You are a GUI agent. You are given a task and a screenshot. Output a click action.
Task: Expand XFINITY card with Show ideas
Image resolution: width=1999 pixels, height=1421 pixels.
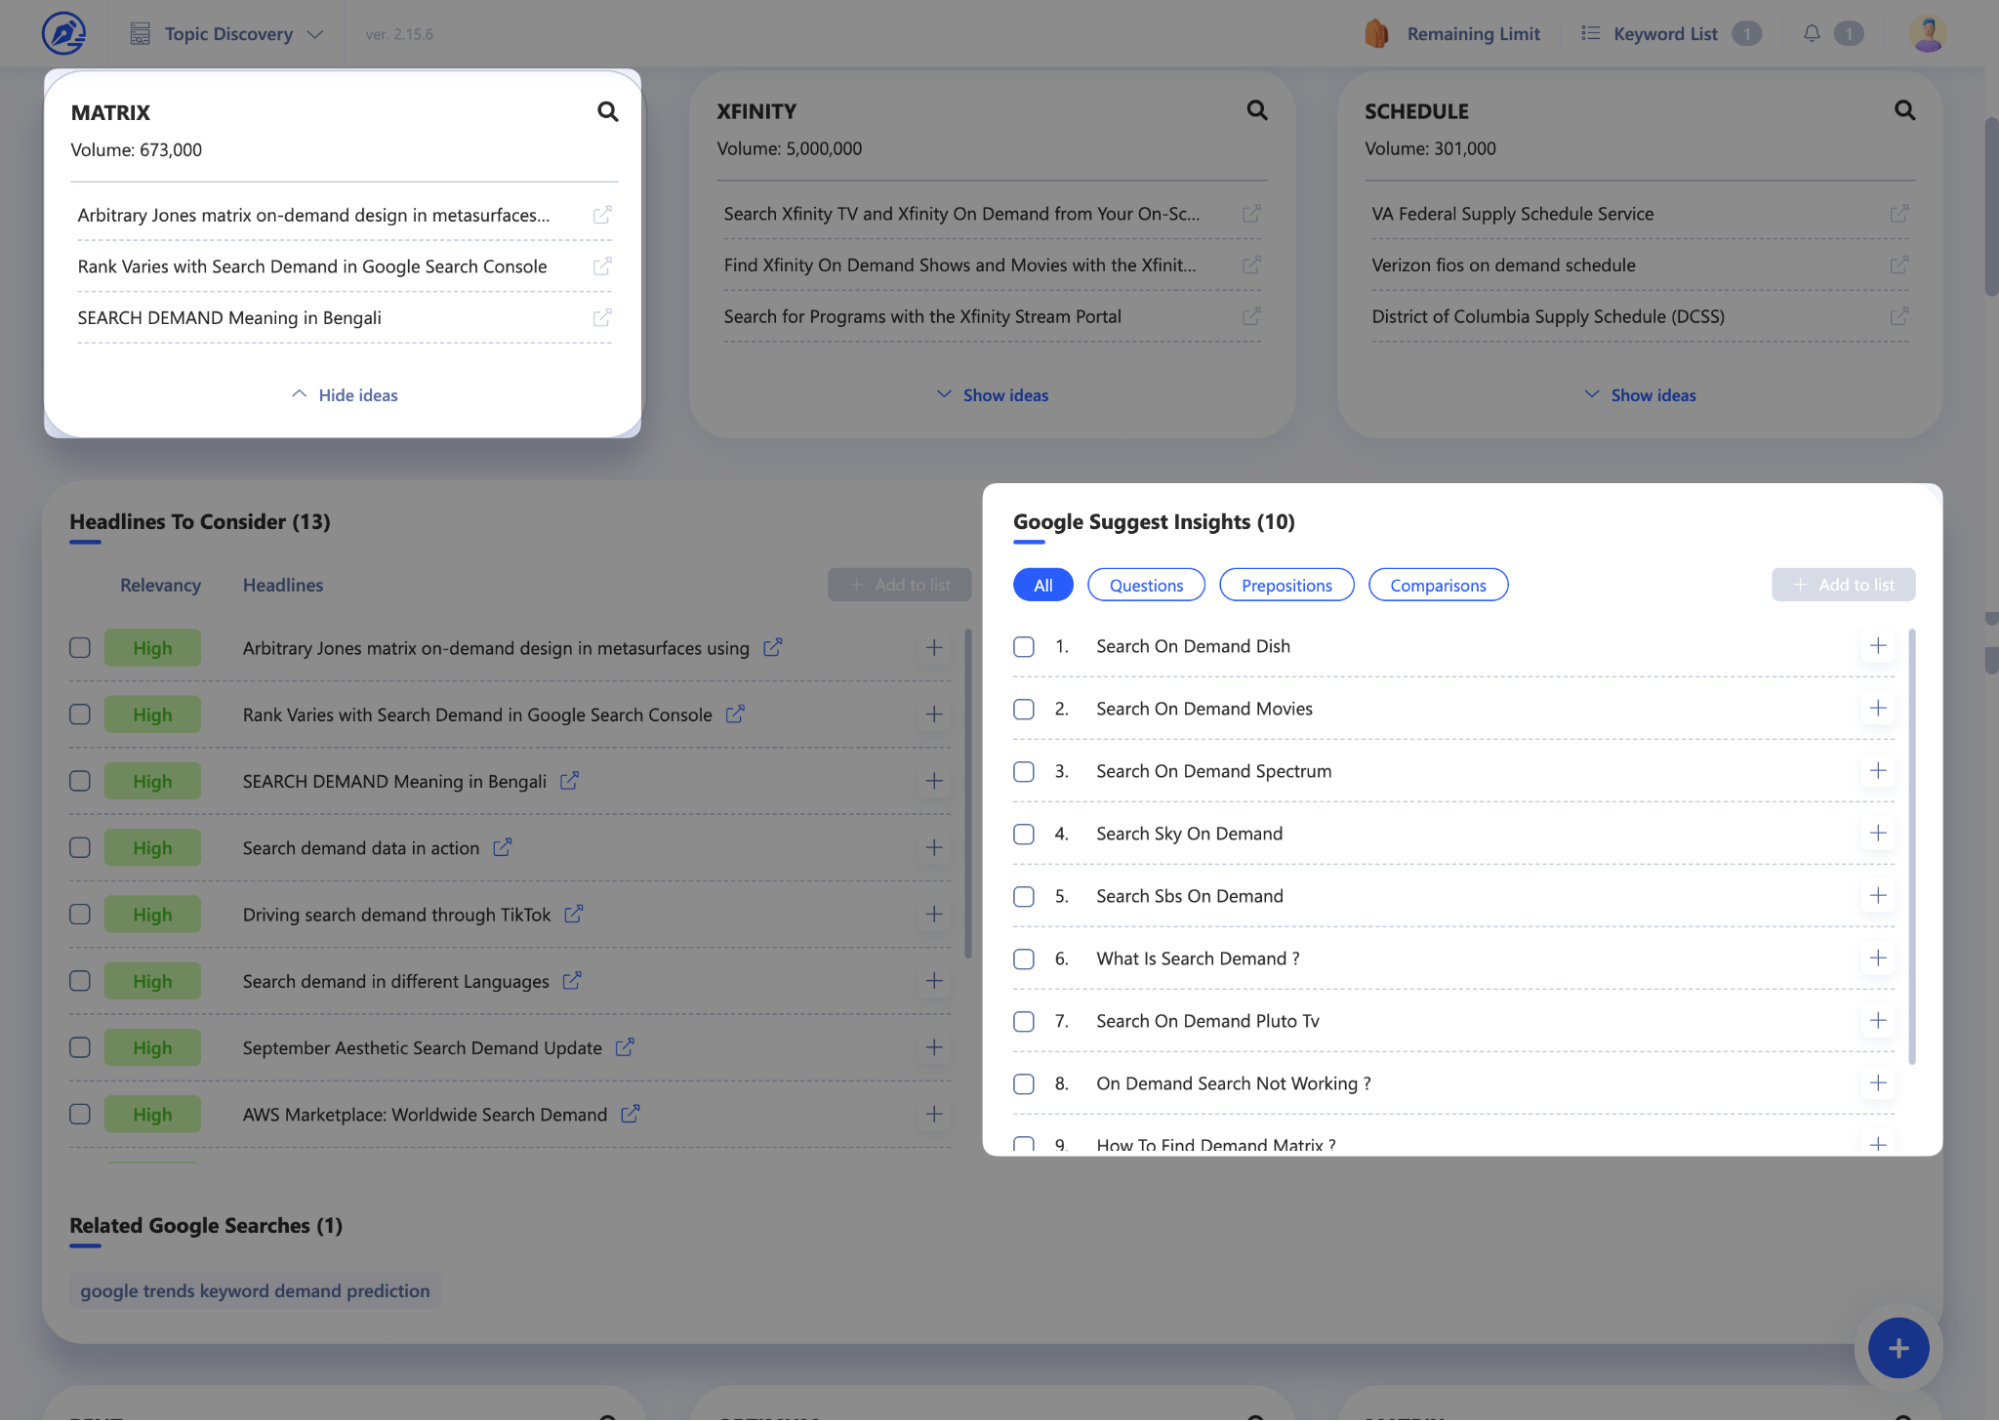[992, 395]
